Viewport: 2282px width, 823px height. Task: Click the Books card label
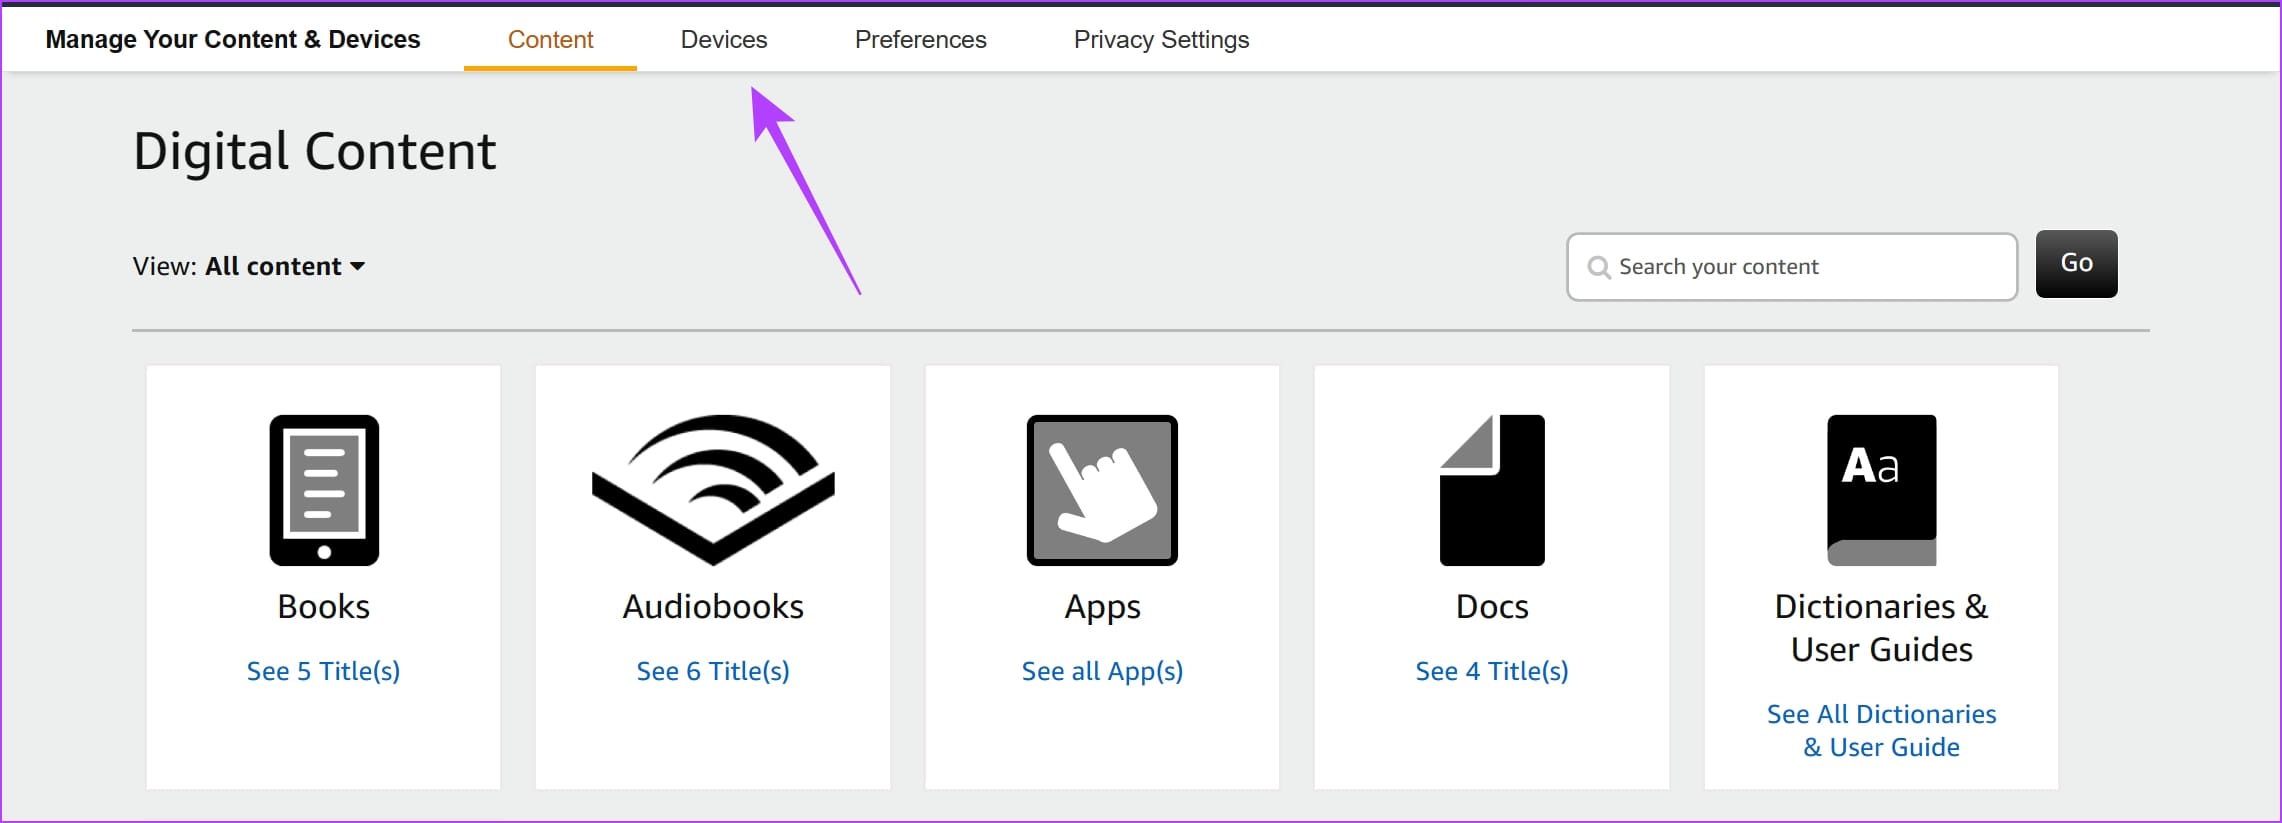pyautogui.click(x=324, y=606)
